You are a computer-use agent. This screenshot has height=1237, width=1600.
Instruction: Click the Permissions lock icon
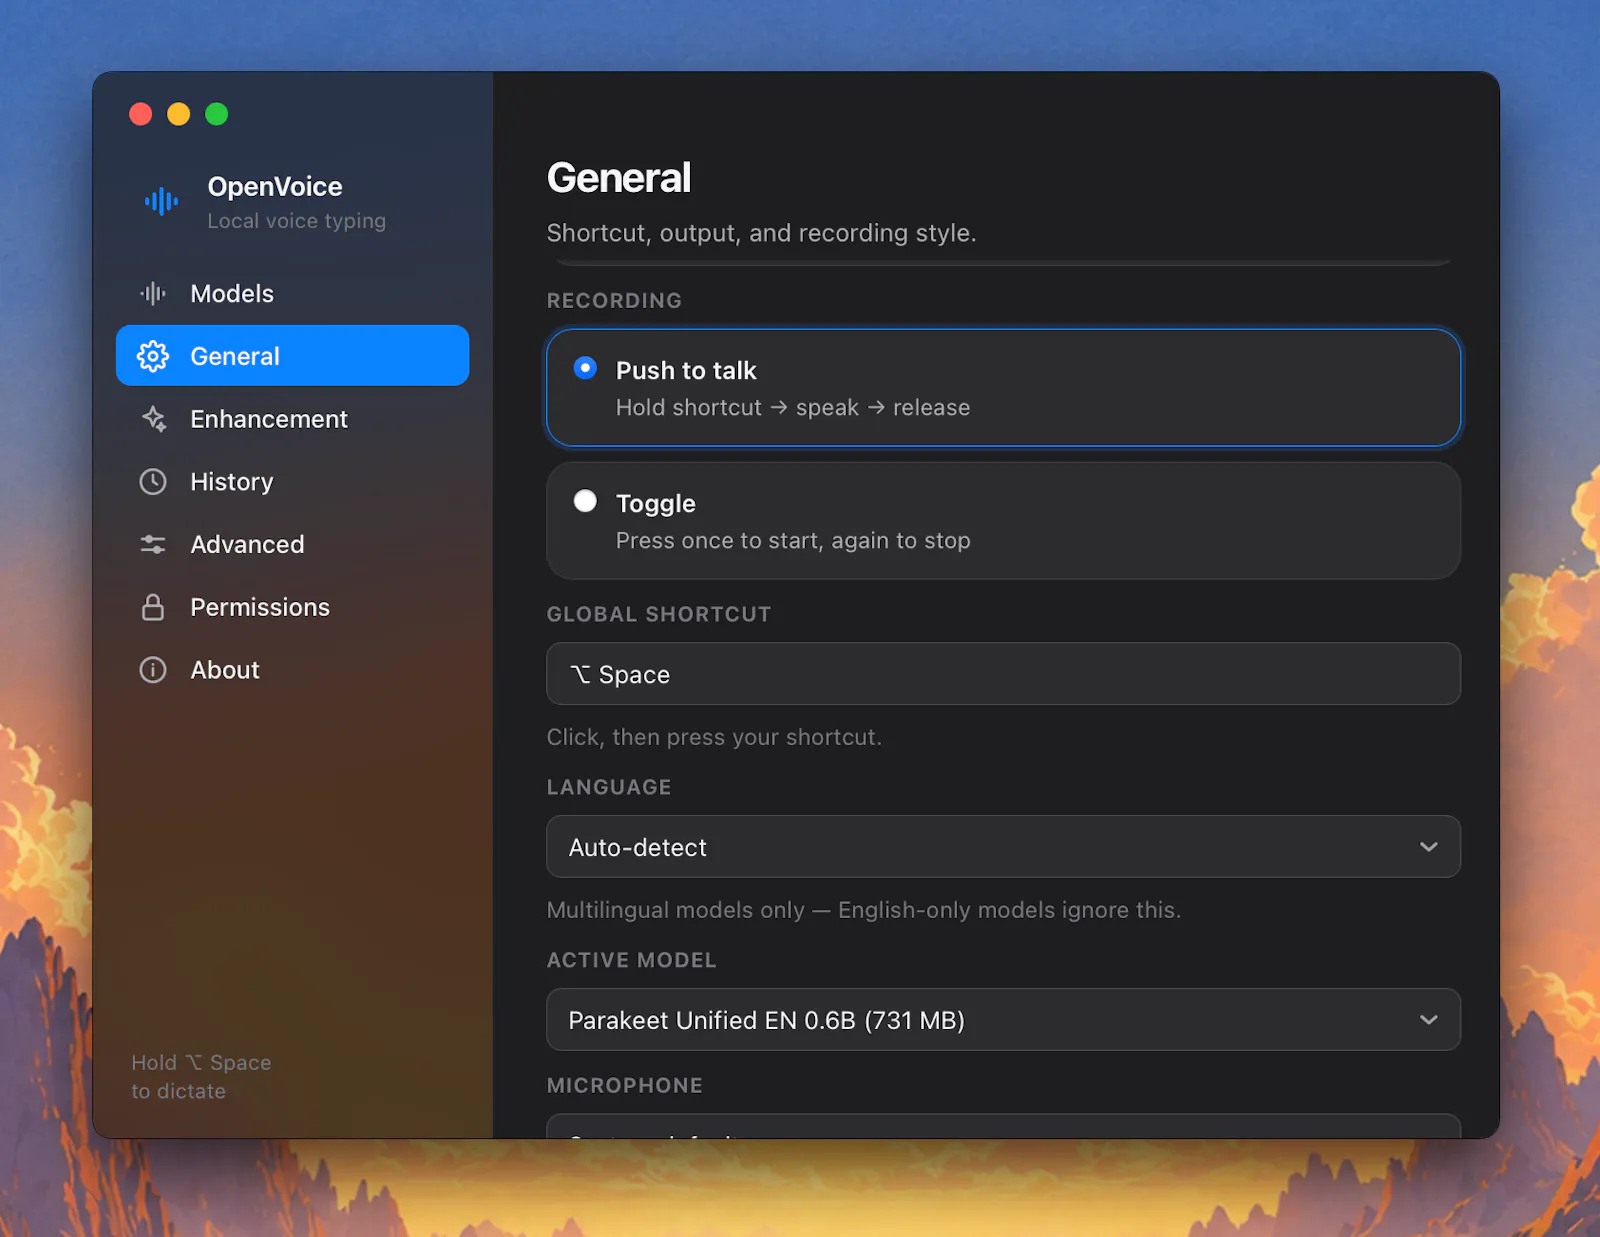tap(153, 607)
